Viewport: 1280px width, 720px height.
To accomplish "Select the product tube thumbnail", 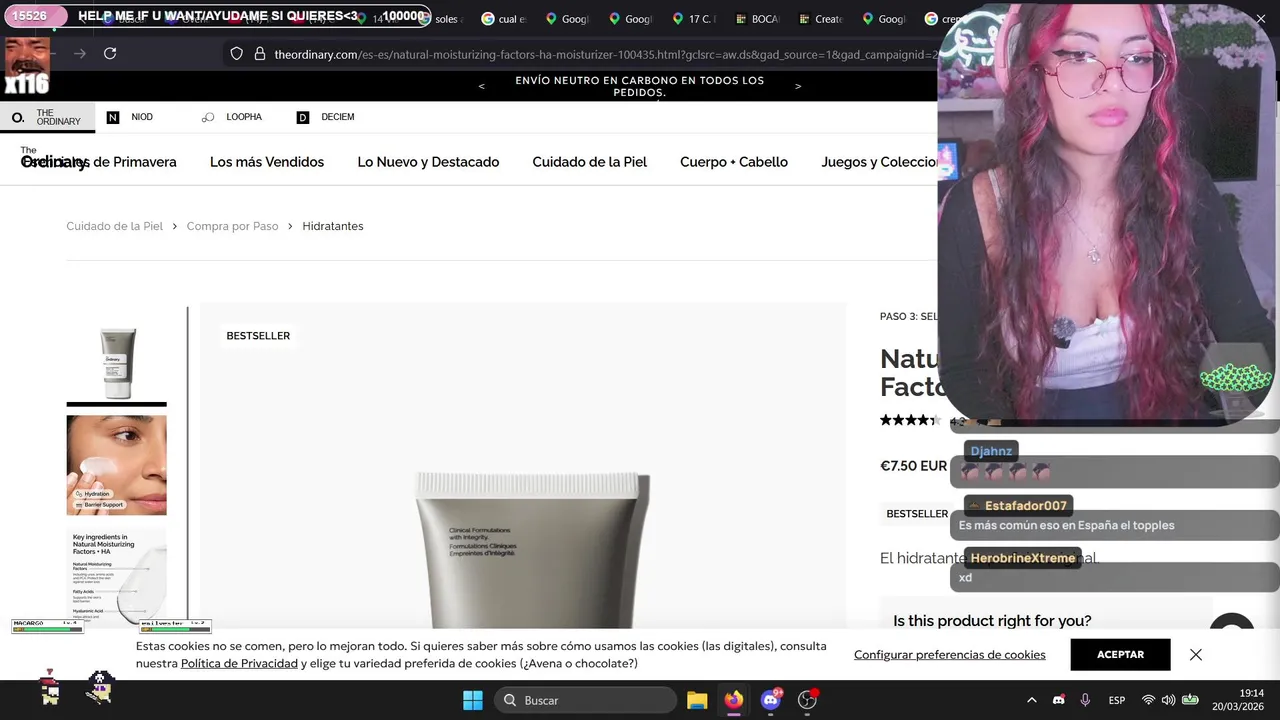I will pyautogui.click(x=117, y=363).
